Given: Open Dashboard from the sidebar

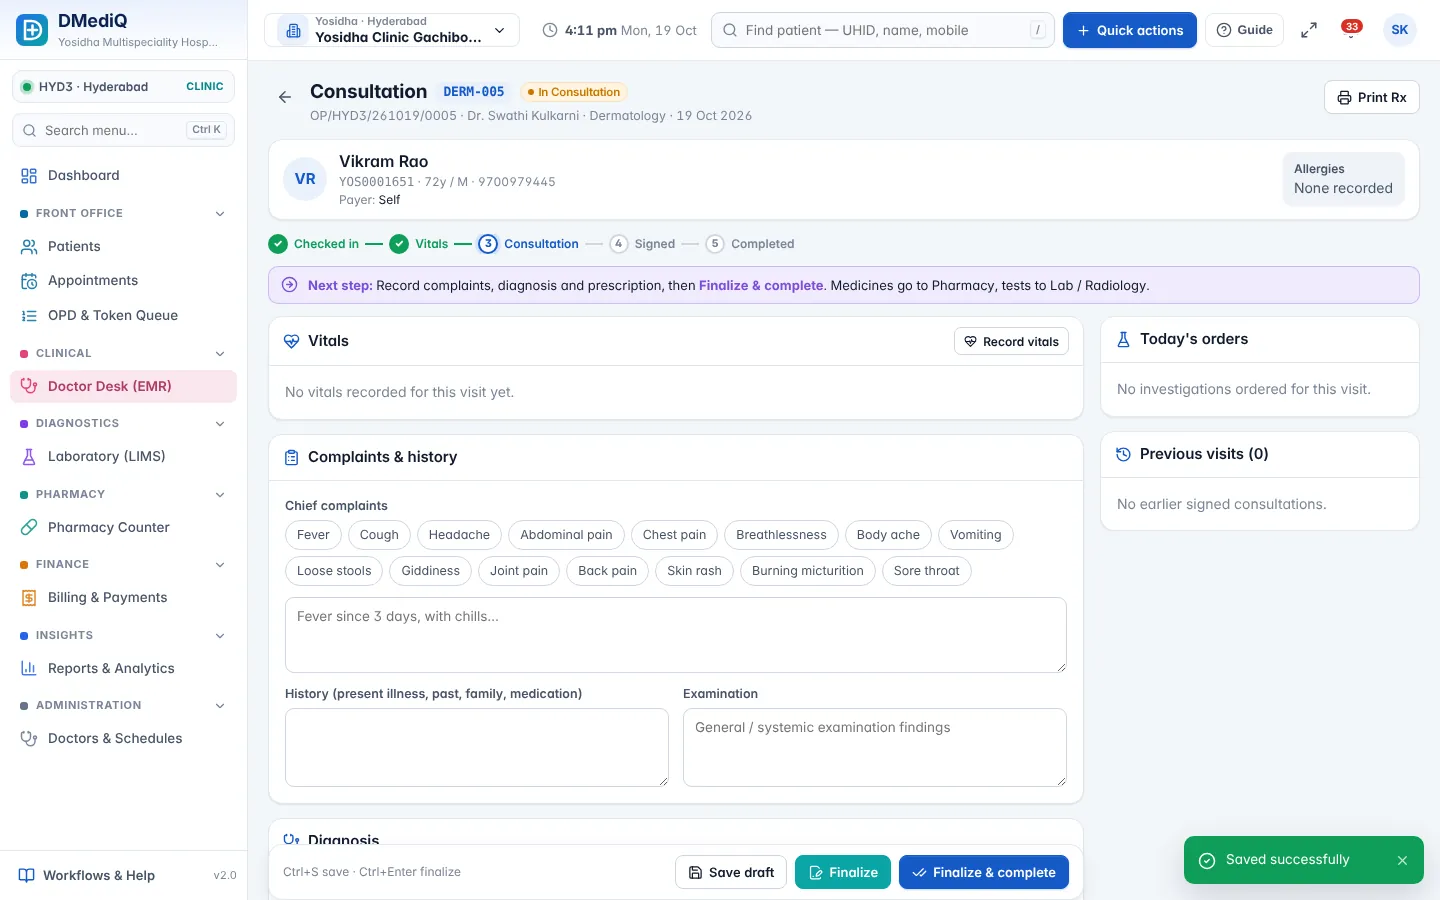Looking at the screenshot, I should (123, 176).
